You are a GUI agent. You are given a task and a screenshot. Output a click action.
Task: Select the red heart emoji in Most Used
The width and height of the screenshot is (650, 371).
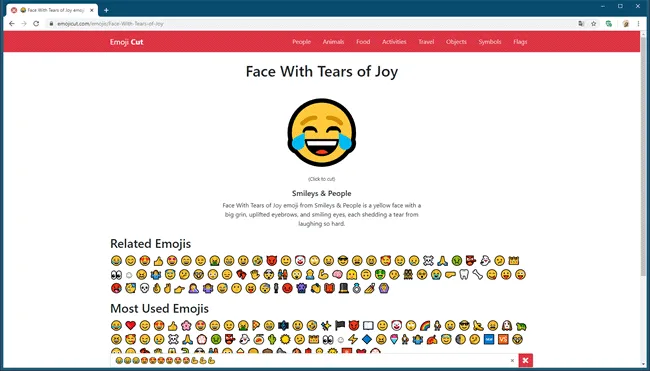(x=131, y=325)
